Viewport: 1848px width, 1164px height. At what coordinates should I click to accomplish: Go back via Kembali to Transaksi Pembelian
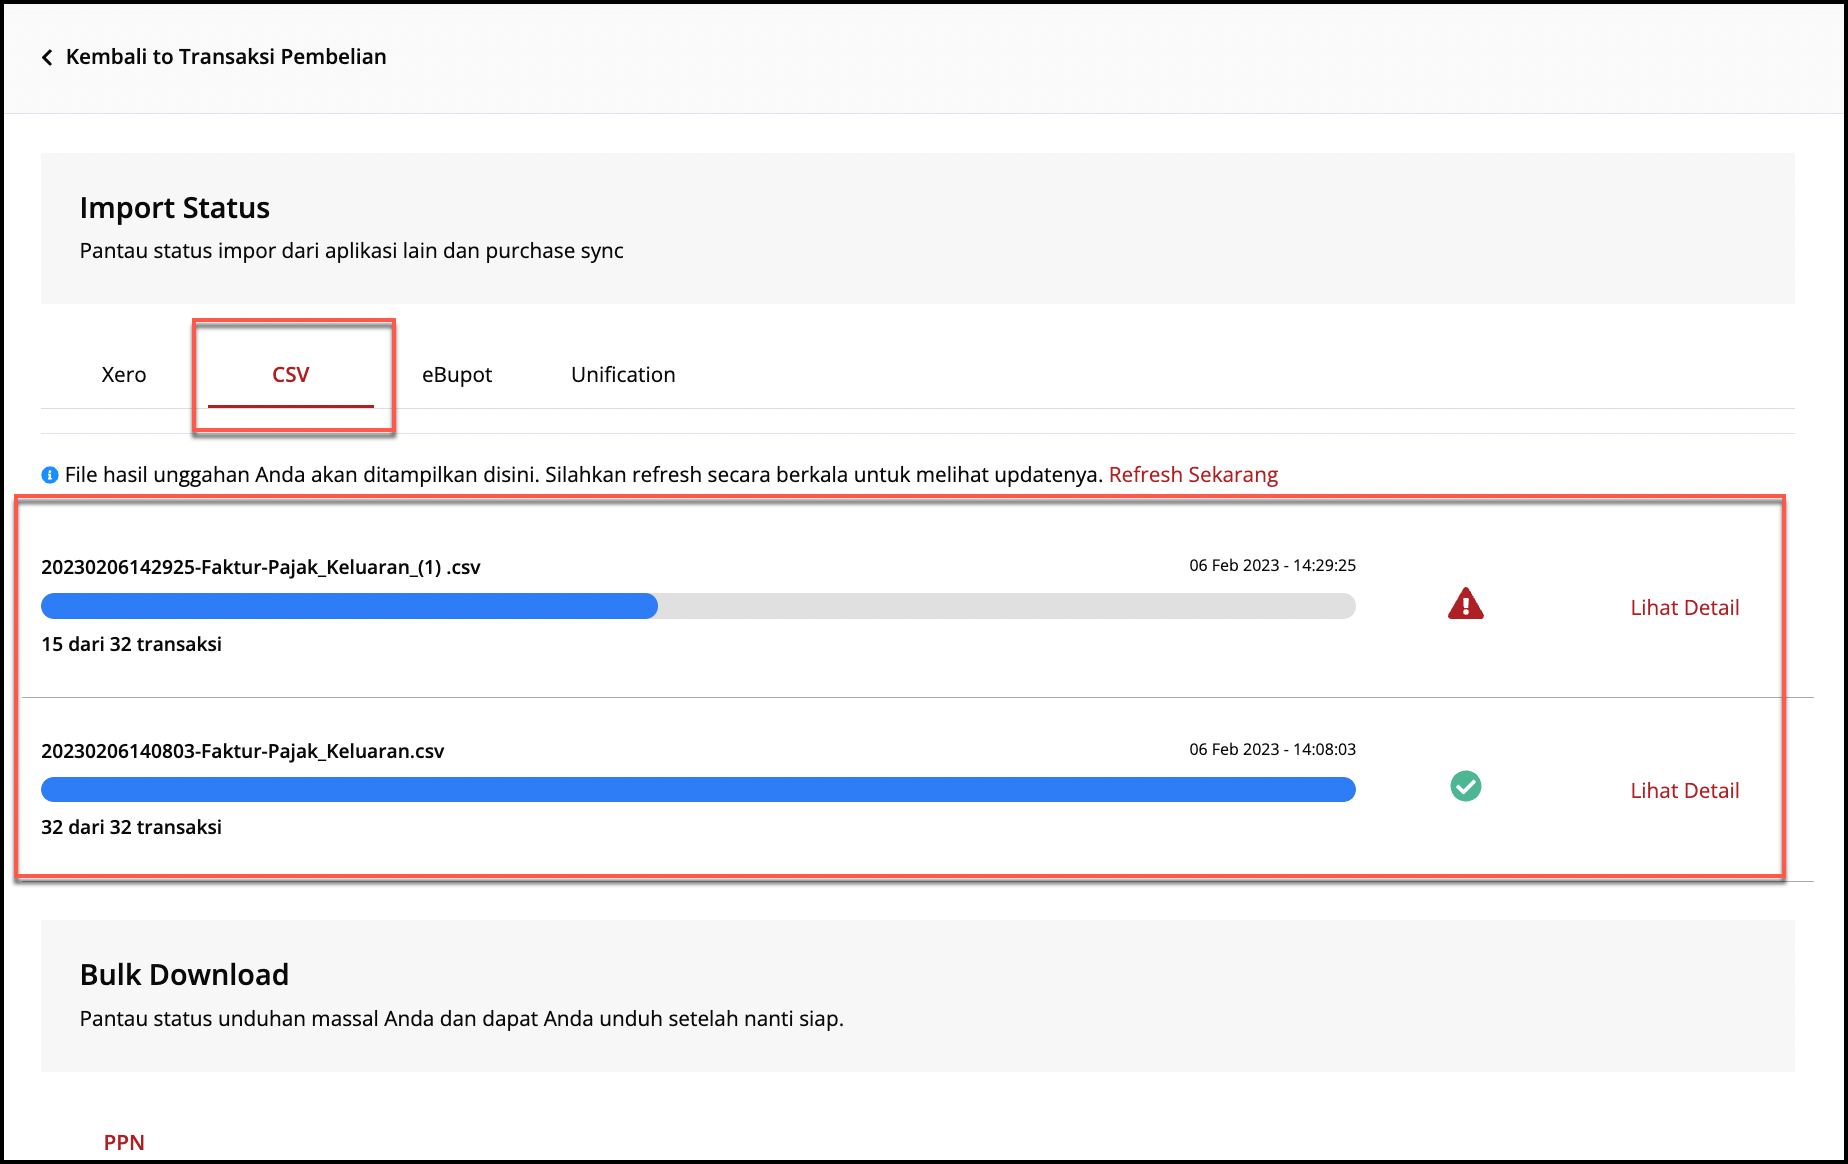coord(225,57)
